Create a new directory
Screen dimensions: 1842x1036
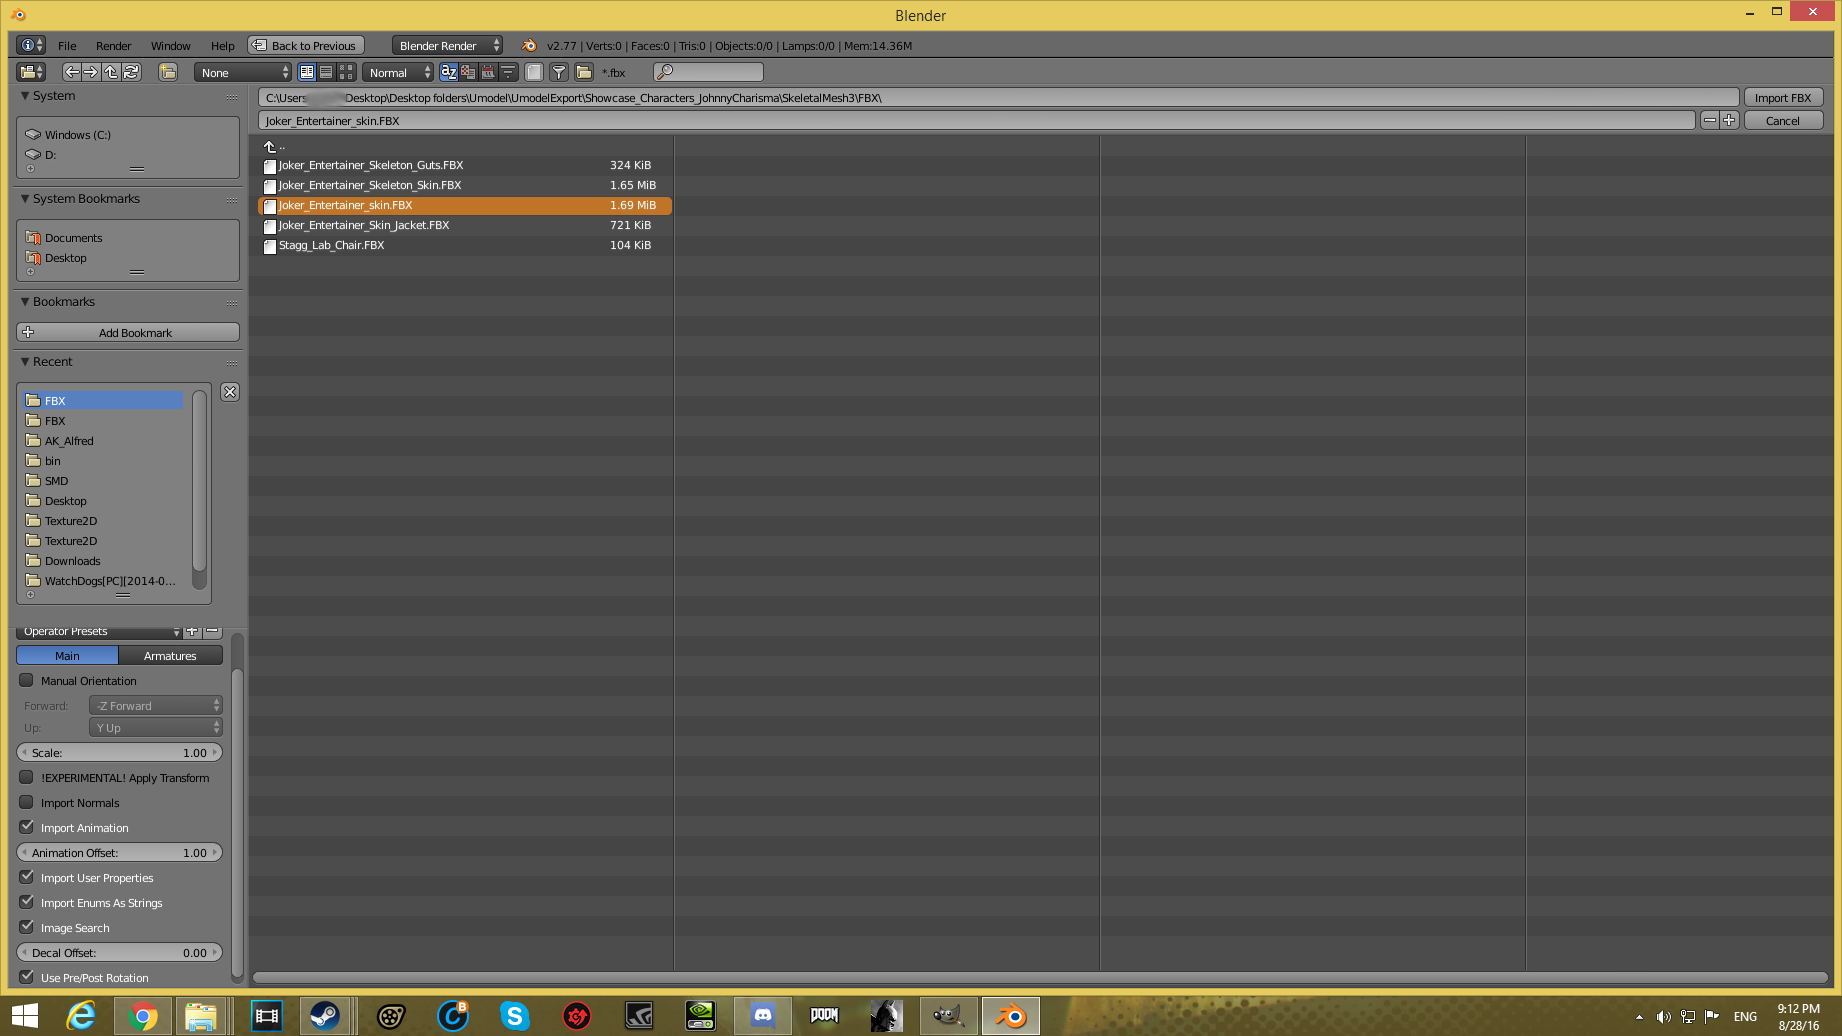click(x=168, y=72)
